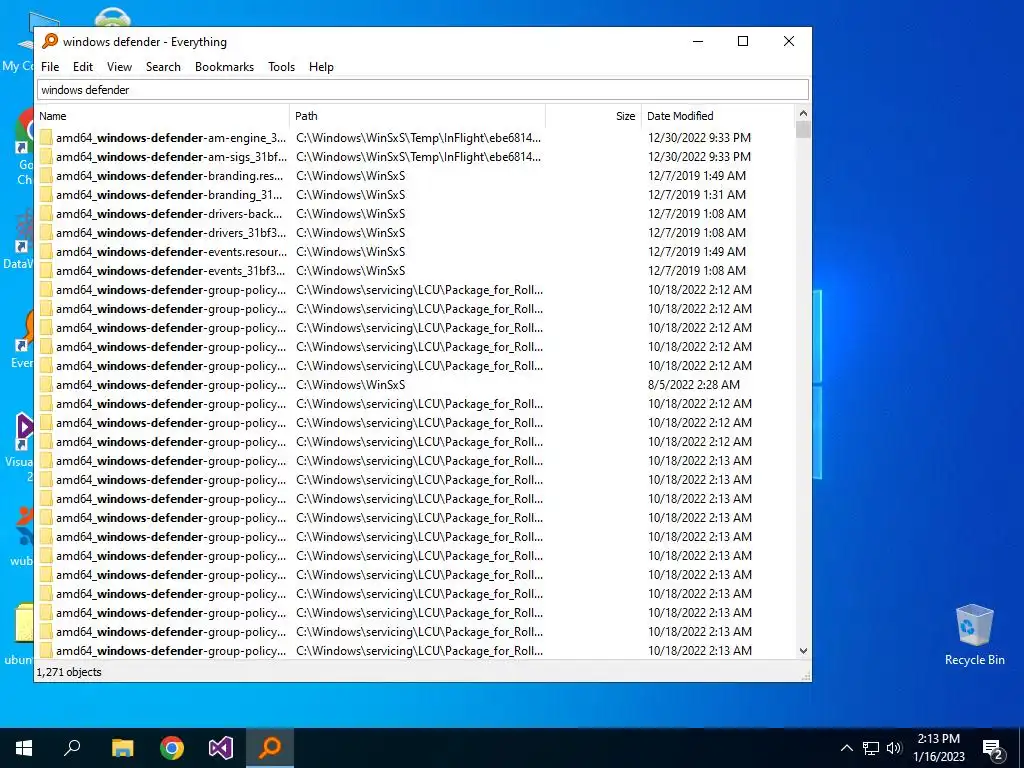Select folder icon of am-engine_3... row

coord(46,138)
